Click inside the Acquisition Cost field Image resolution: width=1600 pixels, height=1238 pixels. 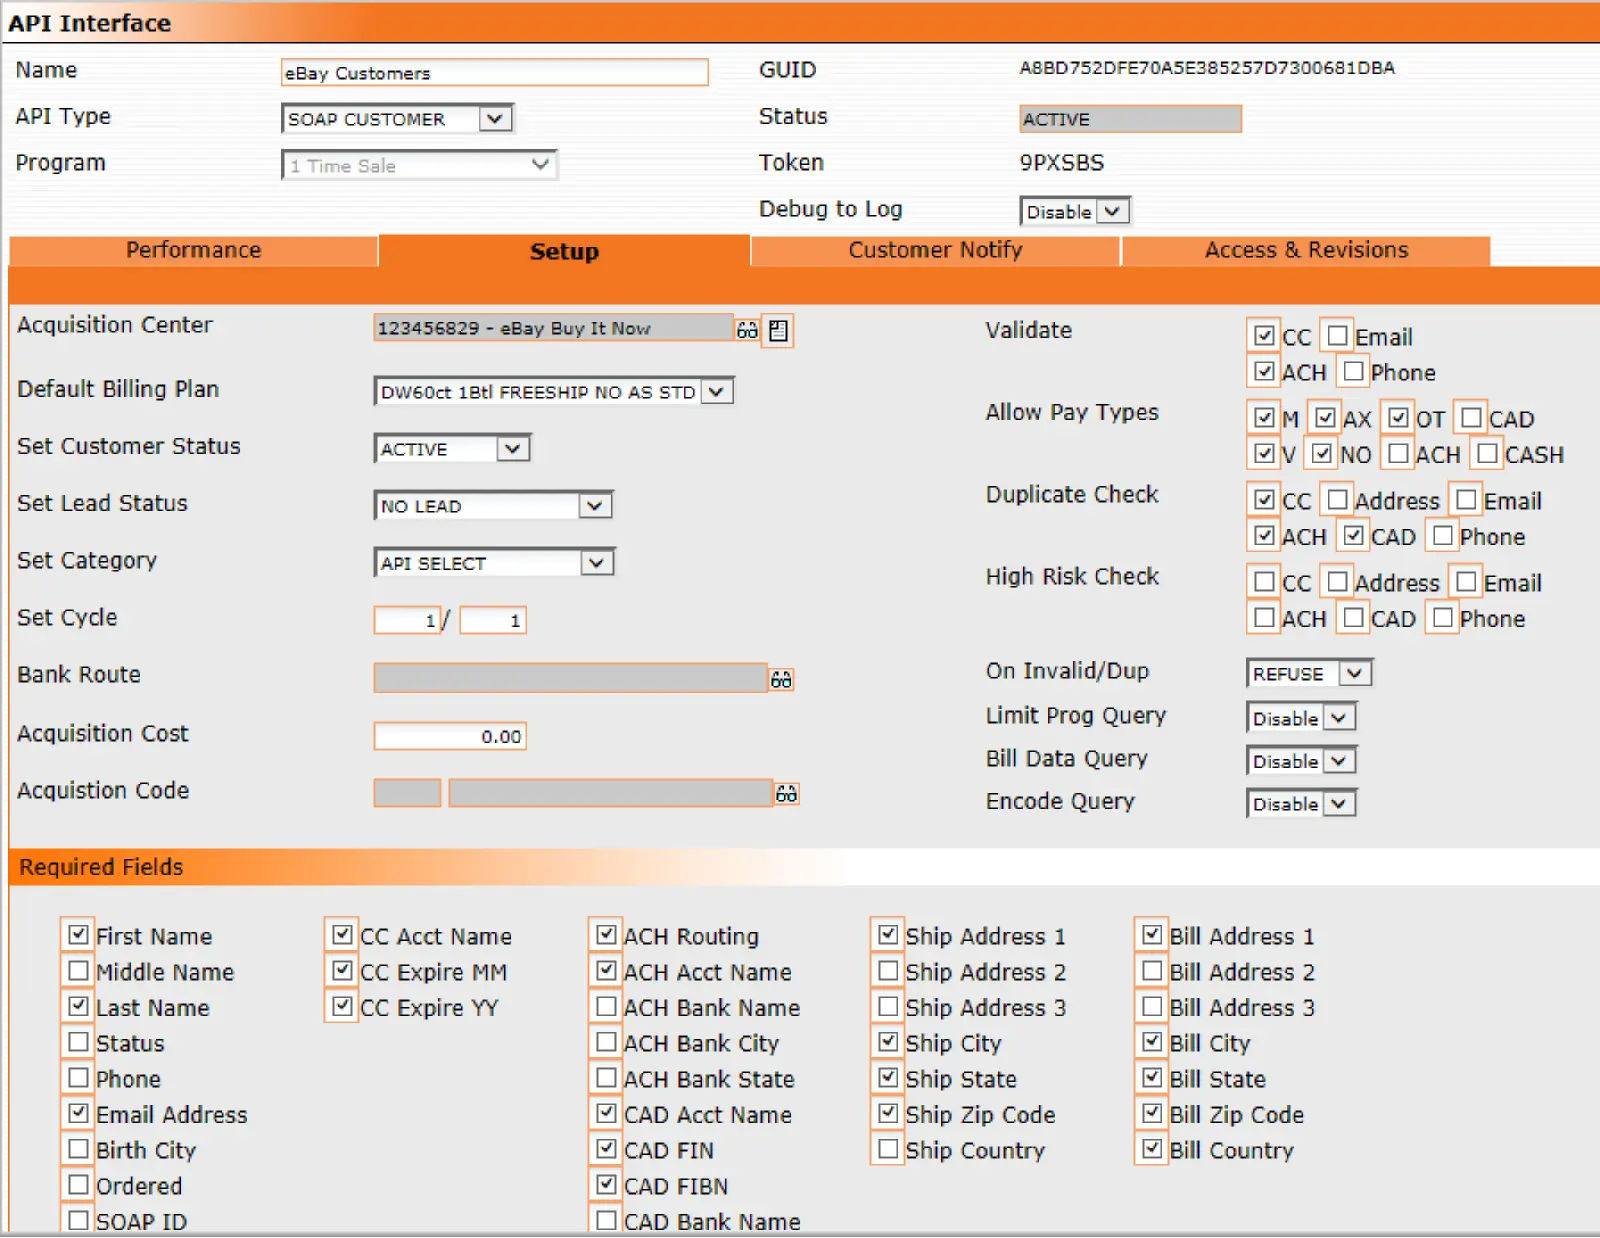point(448,736)
